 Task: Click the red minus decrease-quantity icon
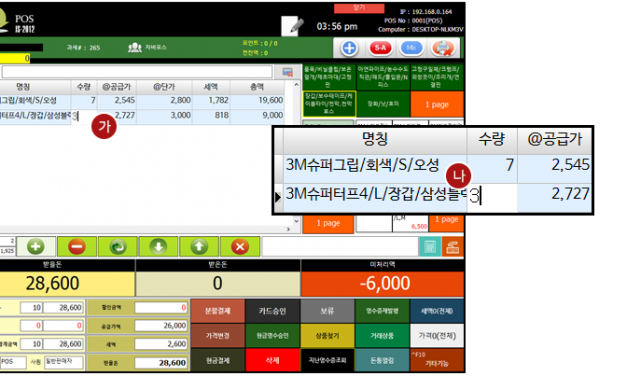tap(77, 246)
